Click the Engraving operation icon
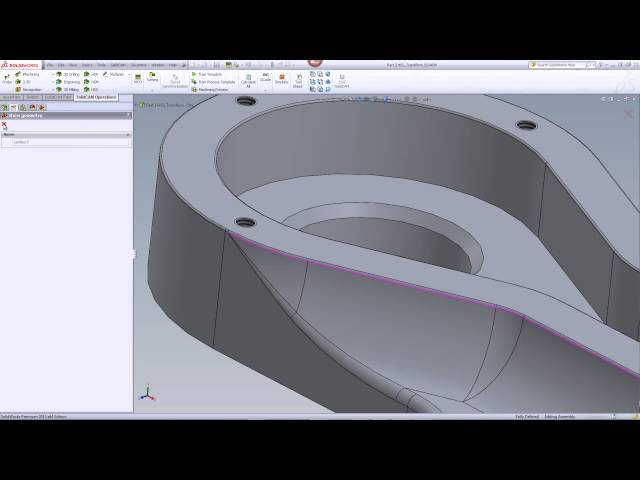Screen dimensions: 640x480 (59, 82)
